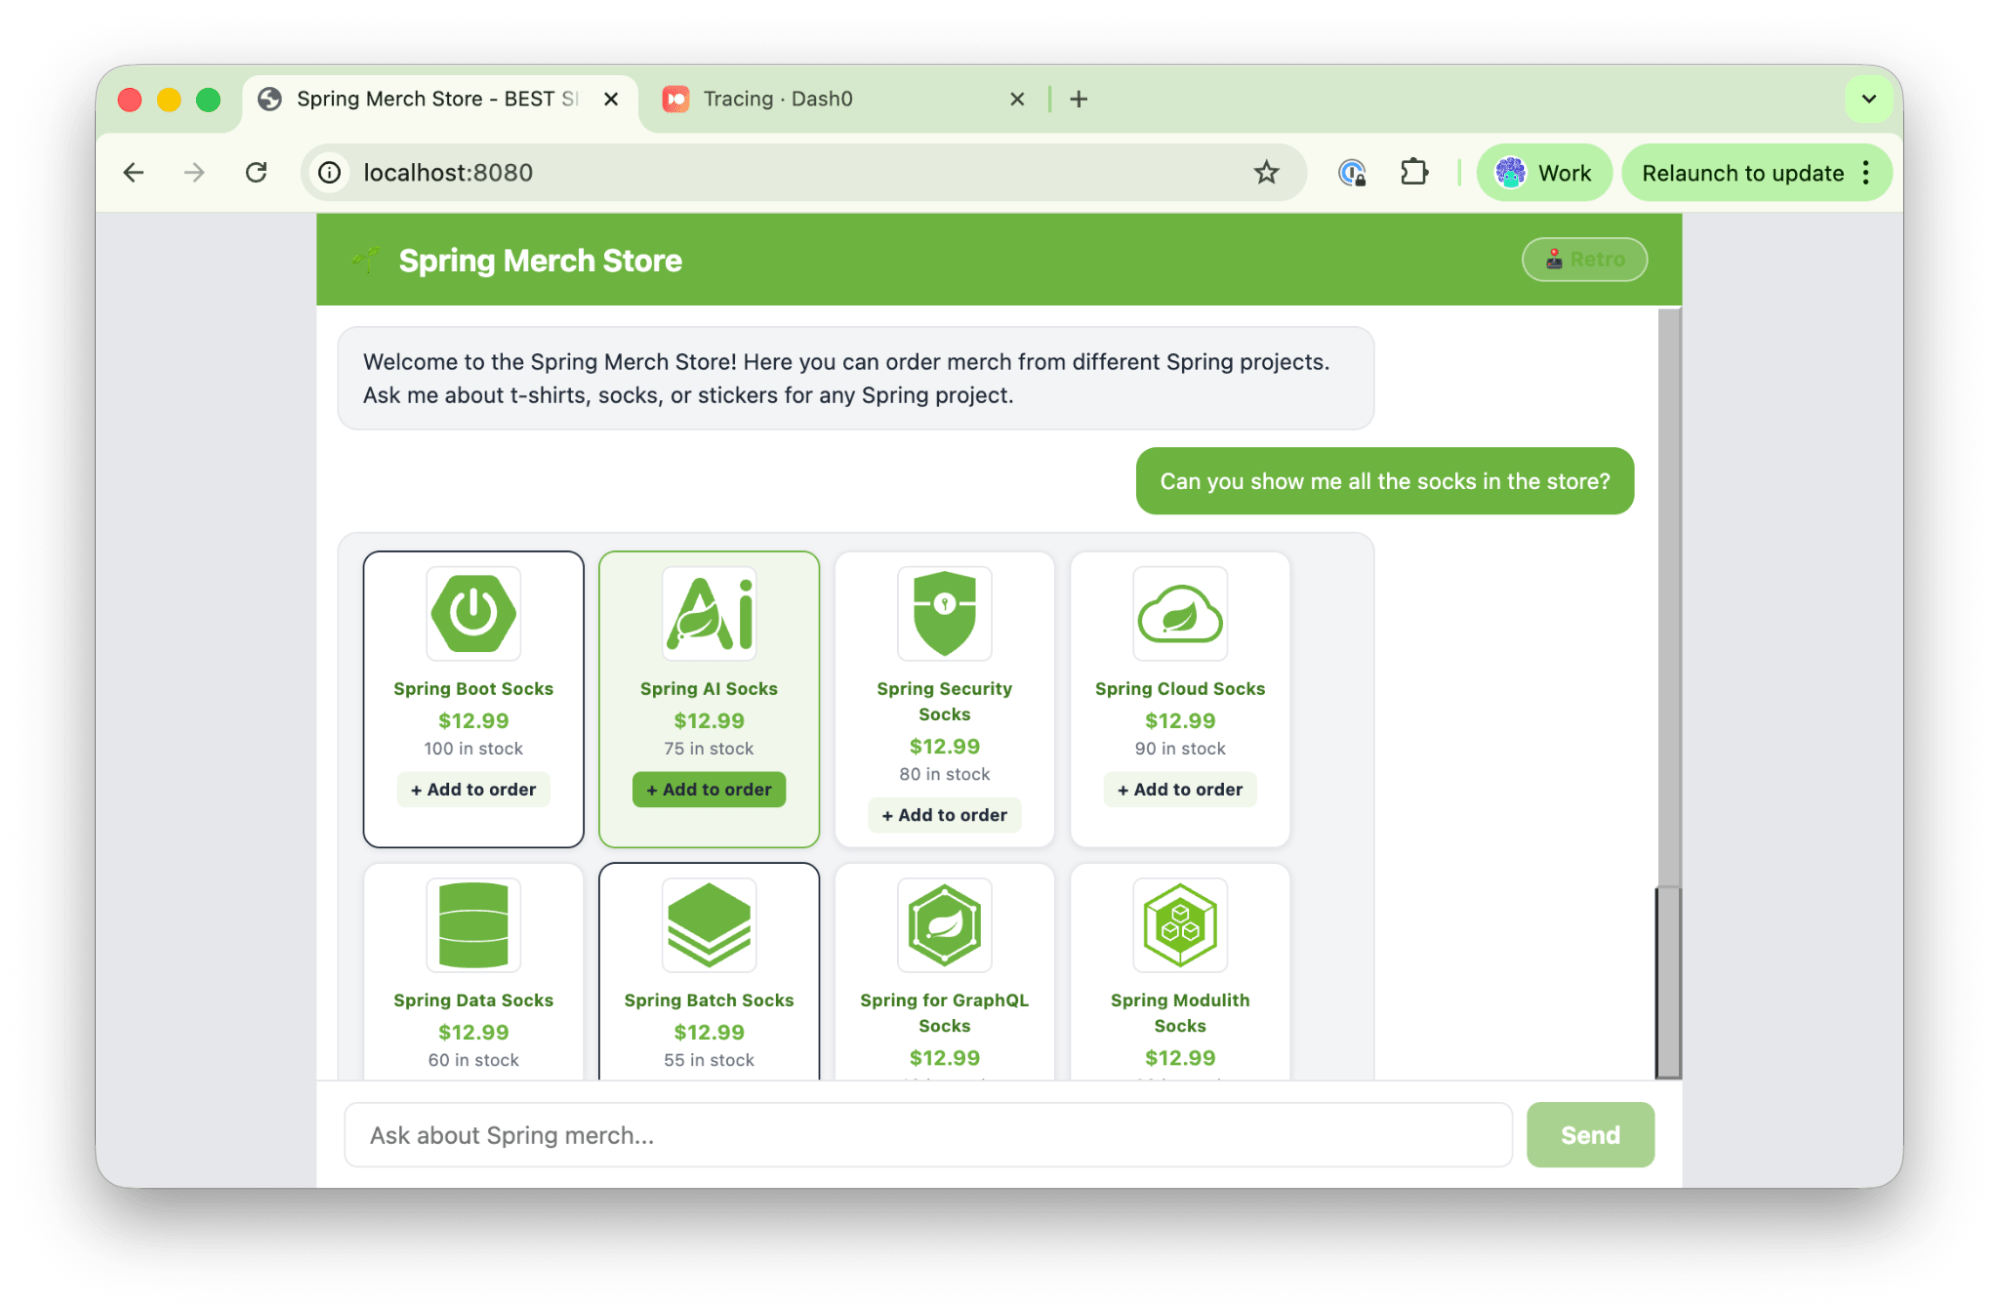Add Spring Security Socks to order
This screenshot has height=1315, width=1999.
tap(944, 815)
